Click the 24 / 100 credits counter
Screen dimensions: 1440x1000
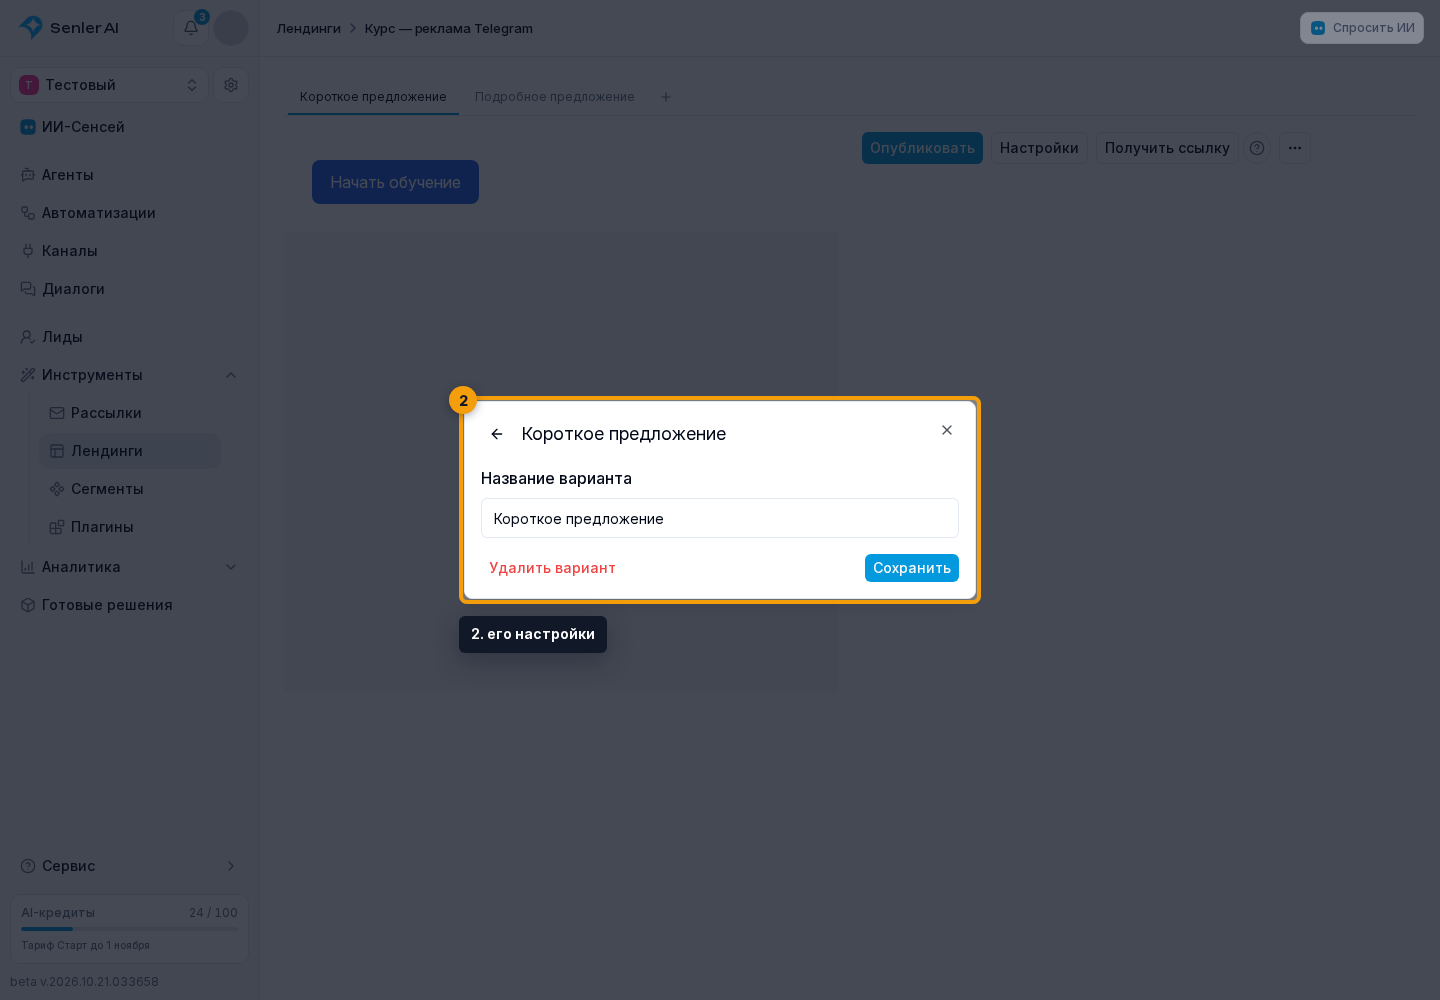(213, 913)
